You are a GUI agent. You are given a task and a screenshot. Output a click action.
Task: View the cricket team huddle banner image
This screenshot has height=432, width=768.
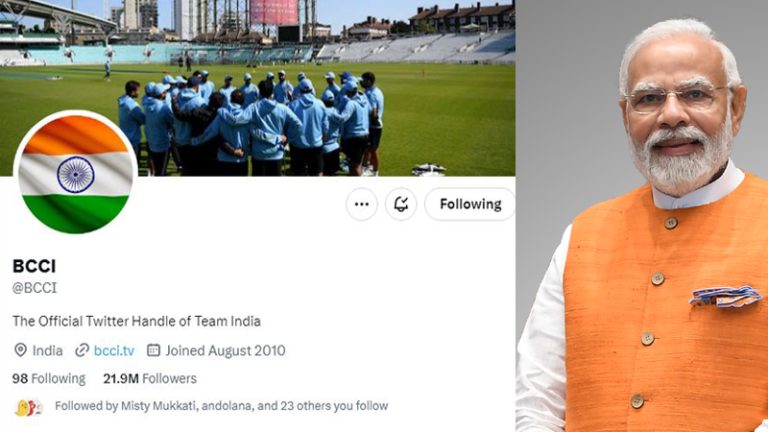click(258, 88)
